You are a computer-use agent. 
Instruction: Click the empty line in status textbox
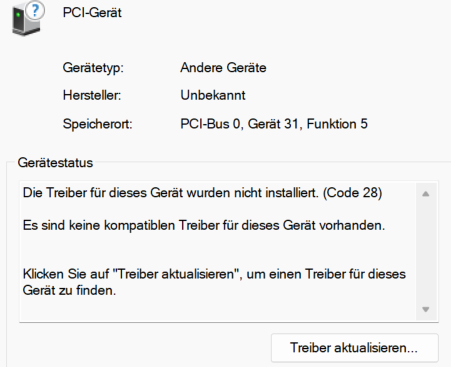coord(217,250)
